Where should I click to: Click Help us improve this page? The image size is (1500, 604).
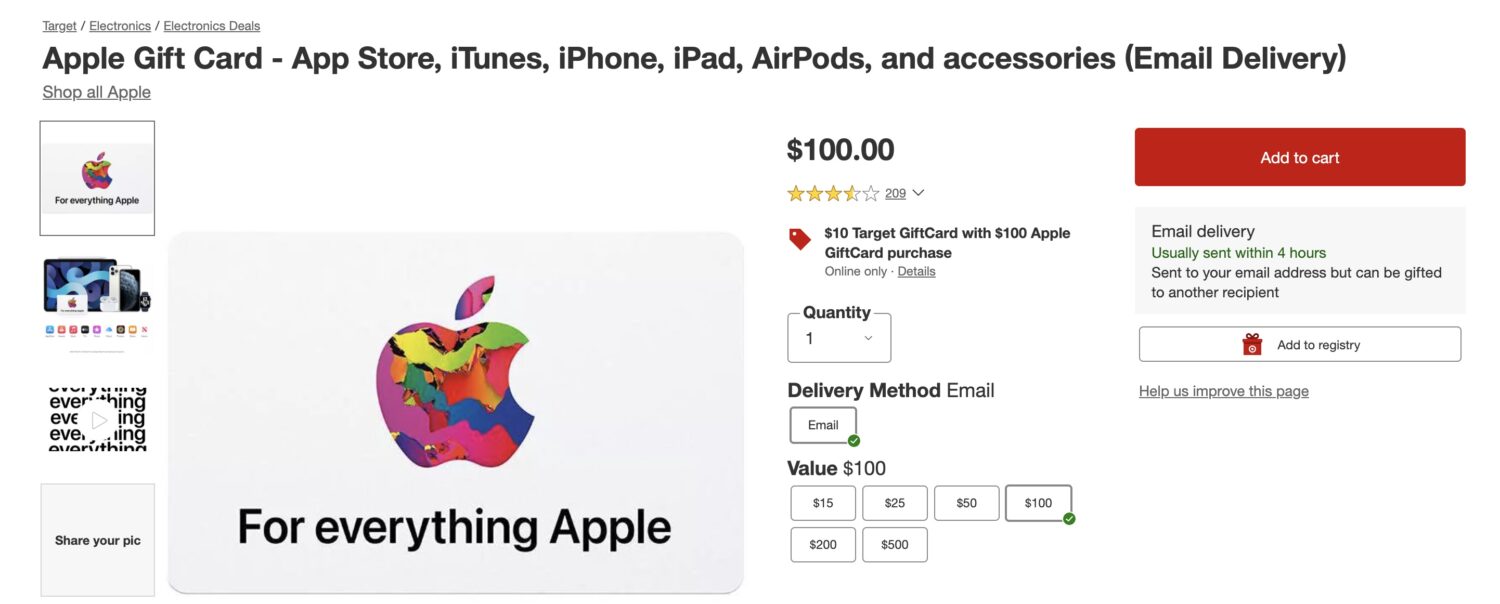[1223, 390]
